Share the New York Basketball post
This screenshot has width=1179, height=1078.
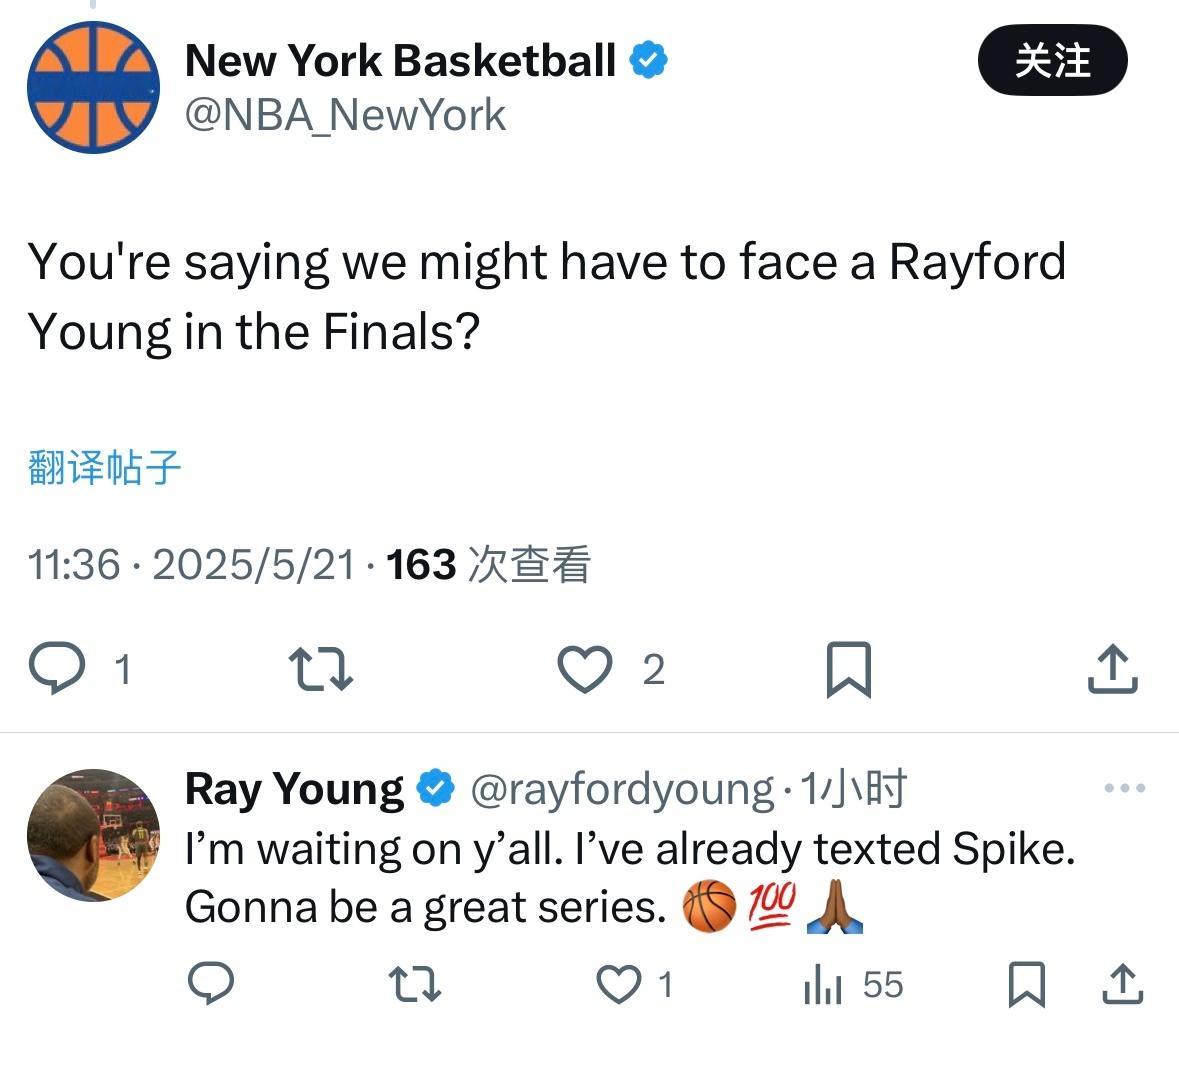point(1112,669)
